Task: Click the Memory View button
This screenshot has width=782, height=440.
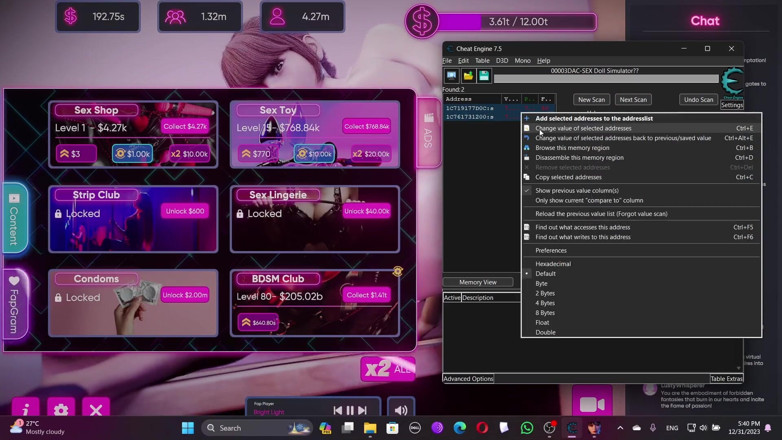Action: click(x=478, y=282)
